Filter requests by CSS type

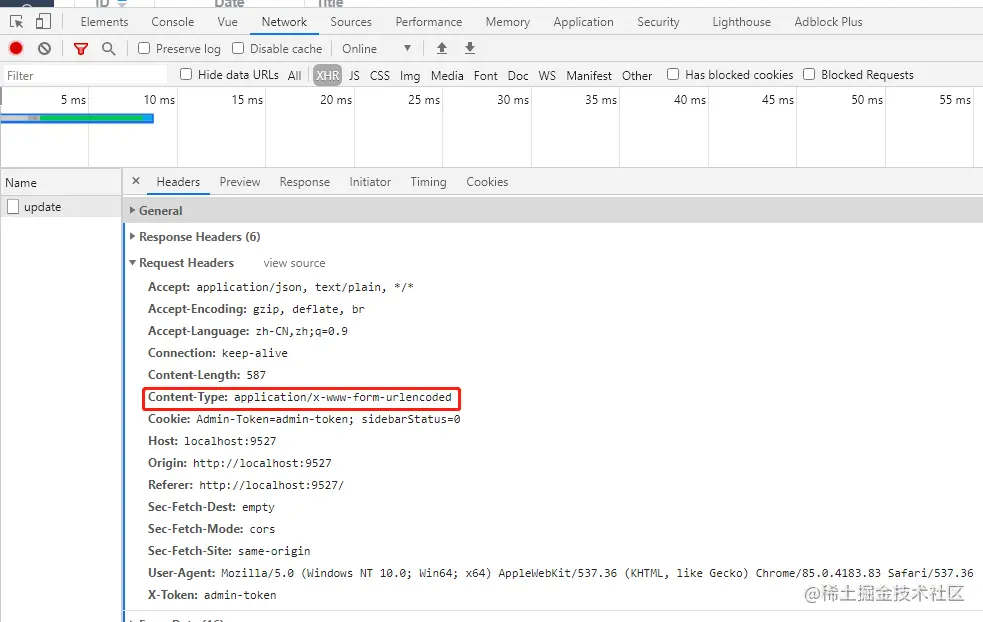[380, 75]
